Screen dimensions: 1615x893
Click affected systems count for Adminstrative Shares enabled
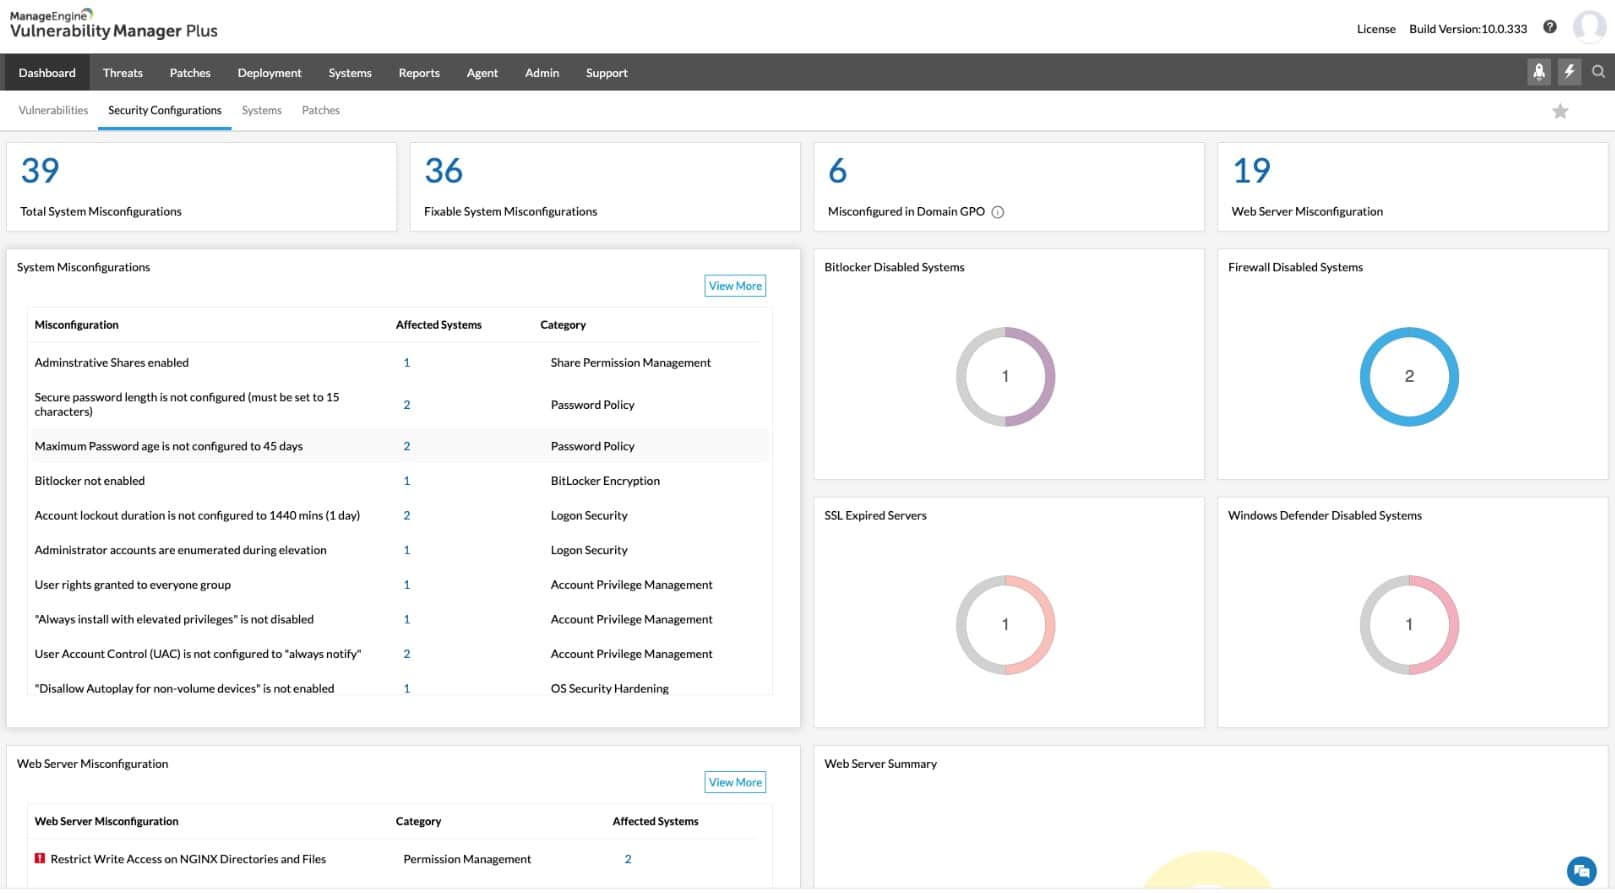[x=407, y=363]
